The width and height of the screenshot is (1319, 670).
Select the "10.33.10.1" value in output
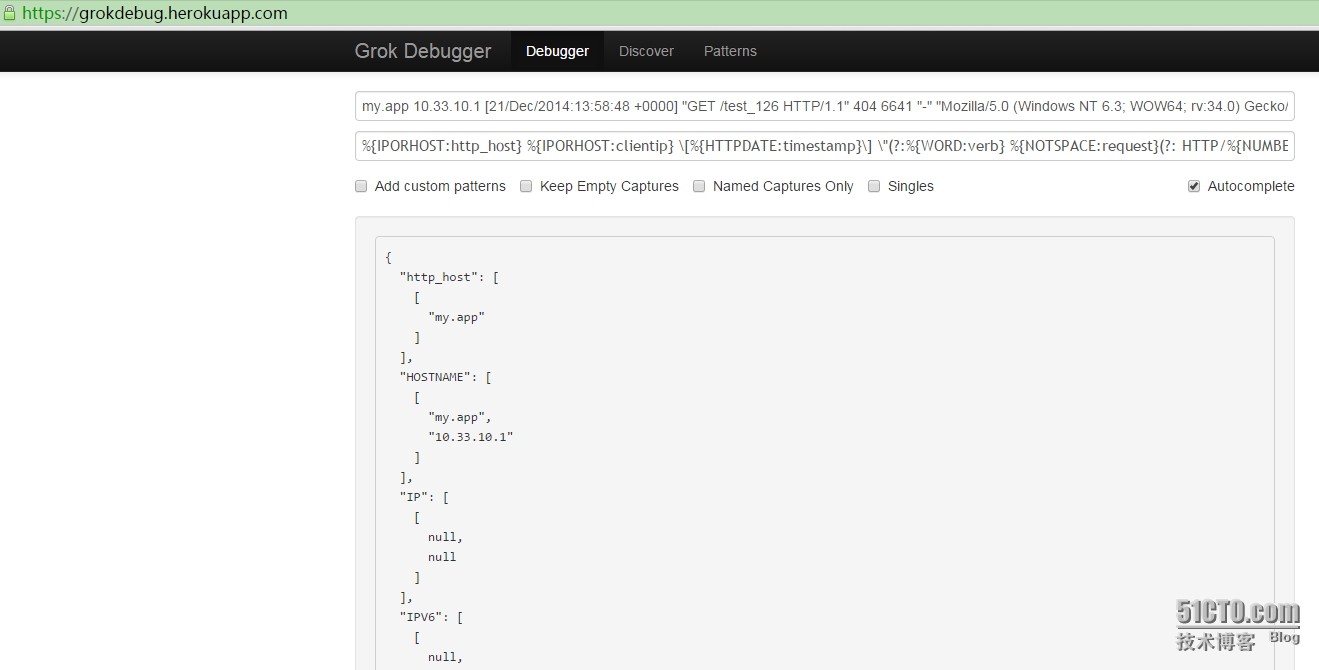pos(471,437)
